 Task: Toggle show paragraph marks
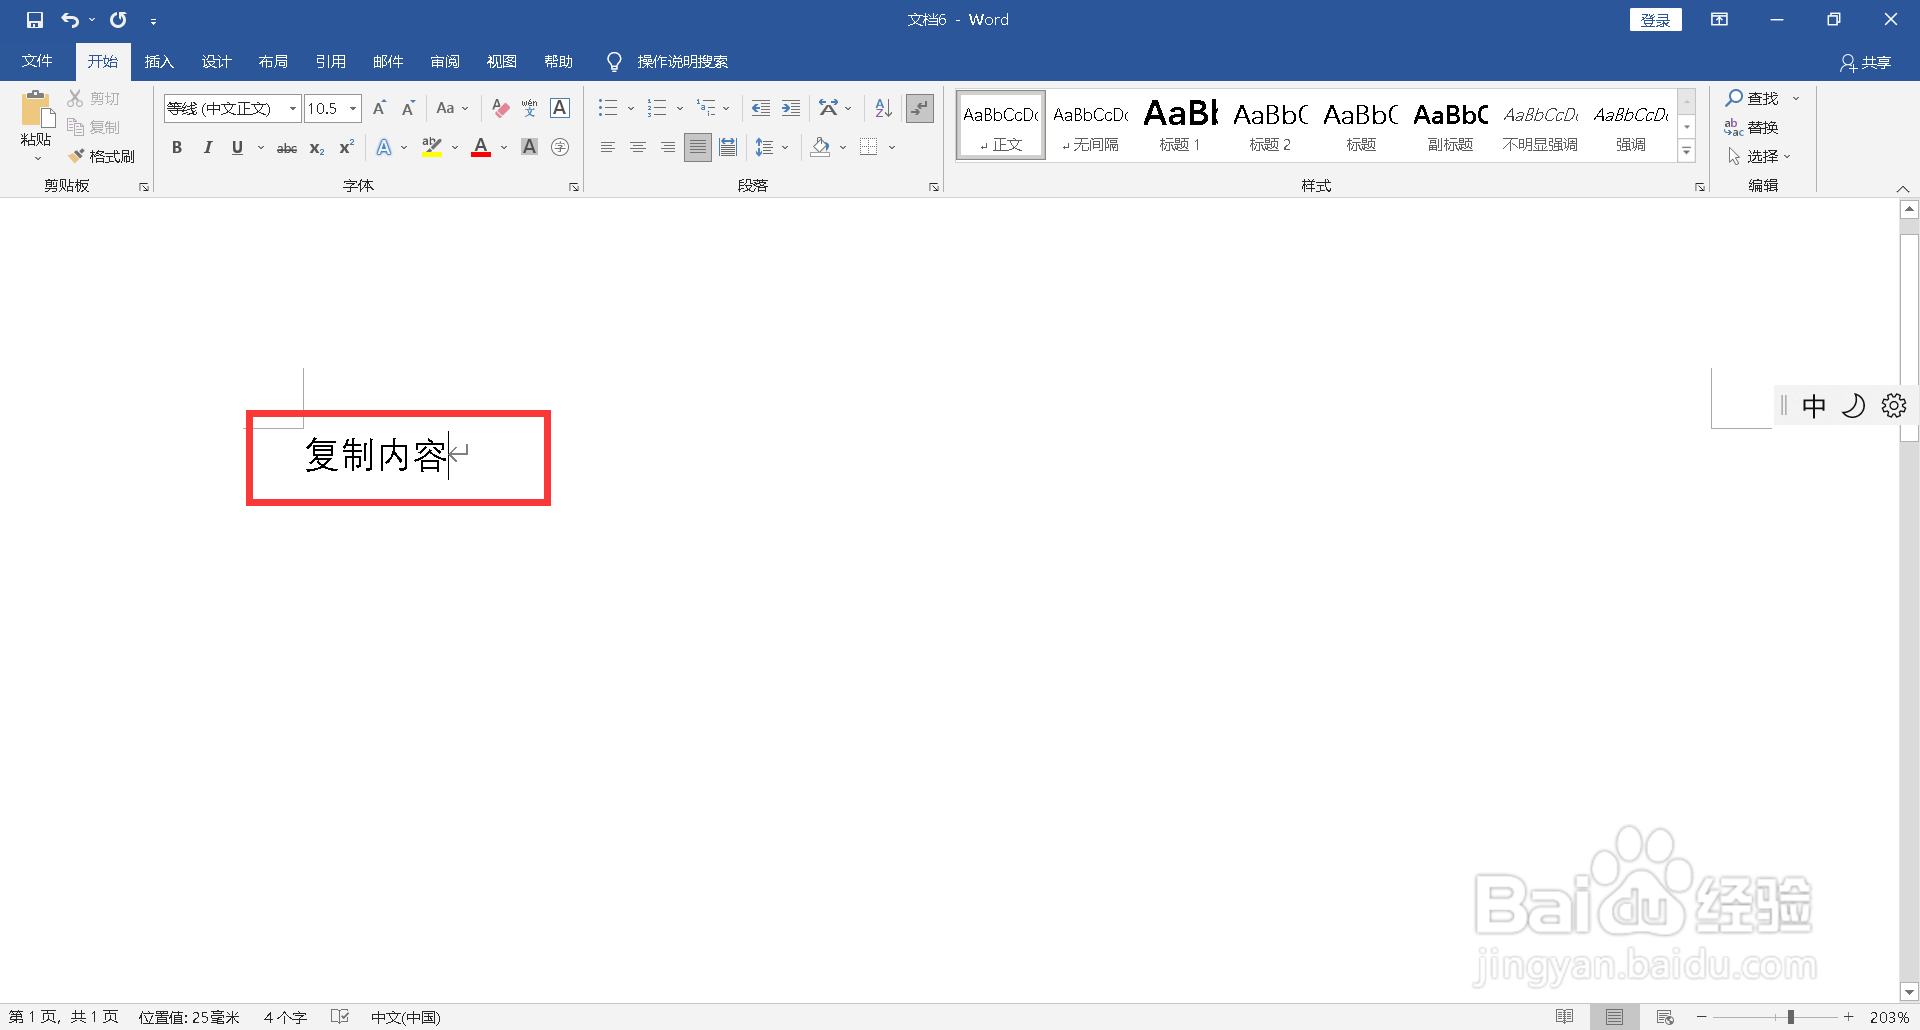click(919, 108)
